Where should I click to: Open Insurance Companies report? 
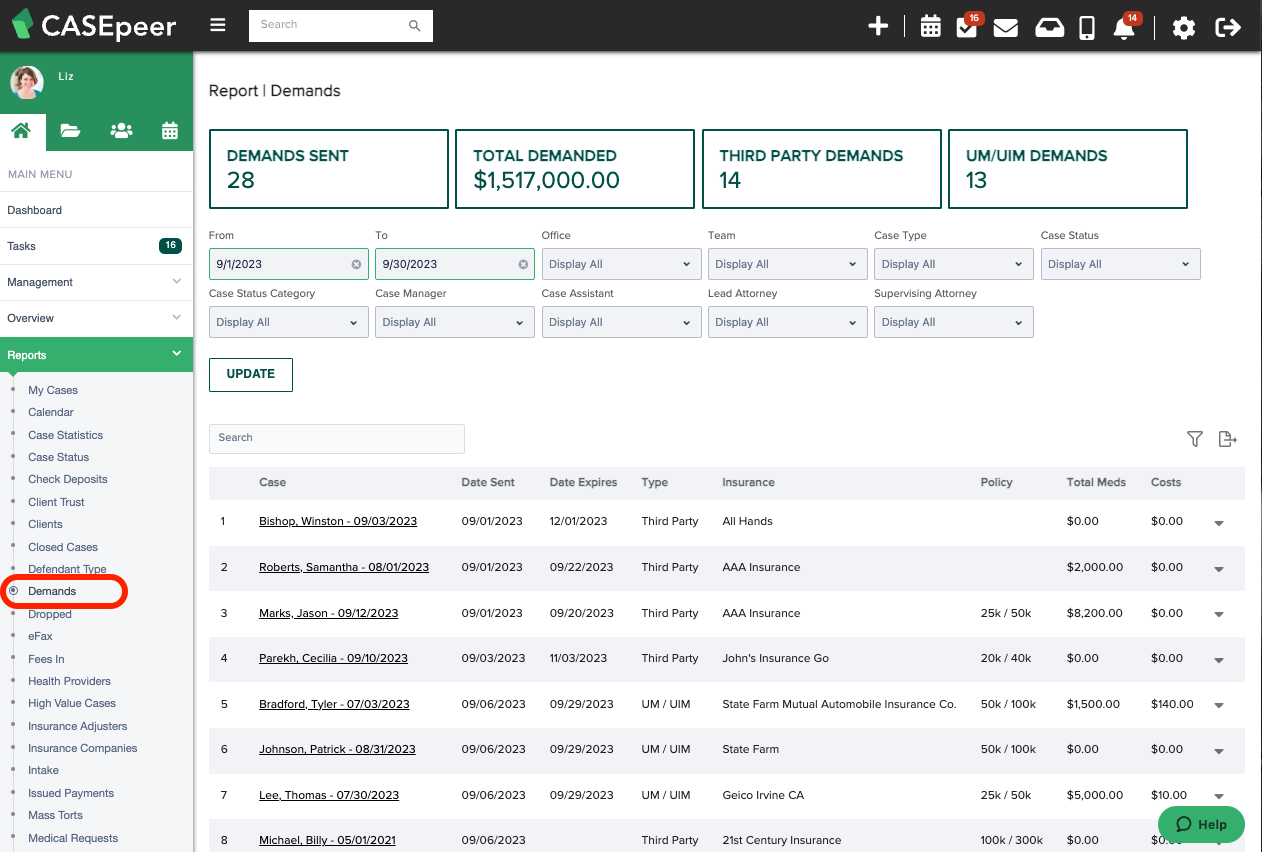click(83, 748)
